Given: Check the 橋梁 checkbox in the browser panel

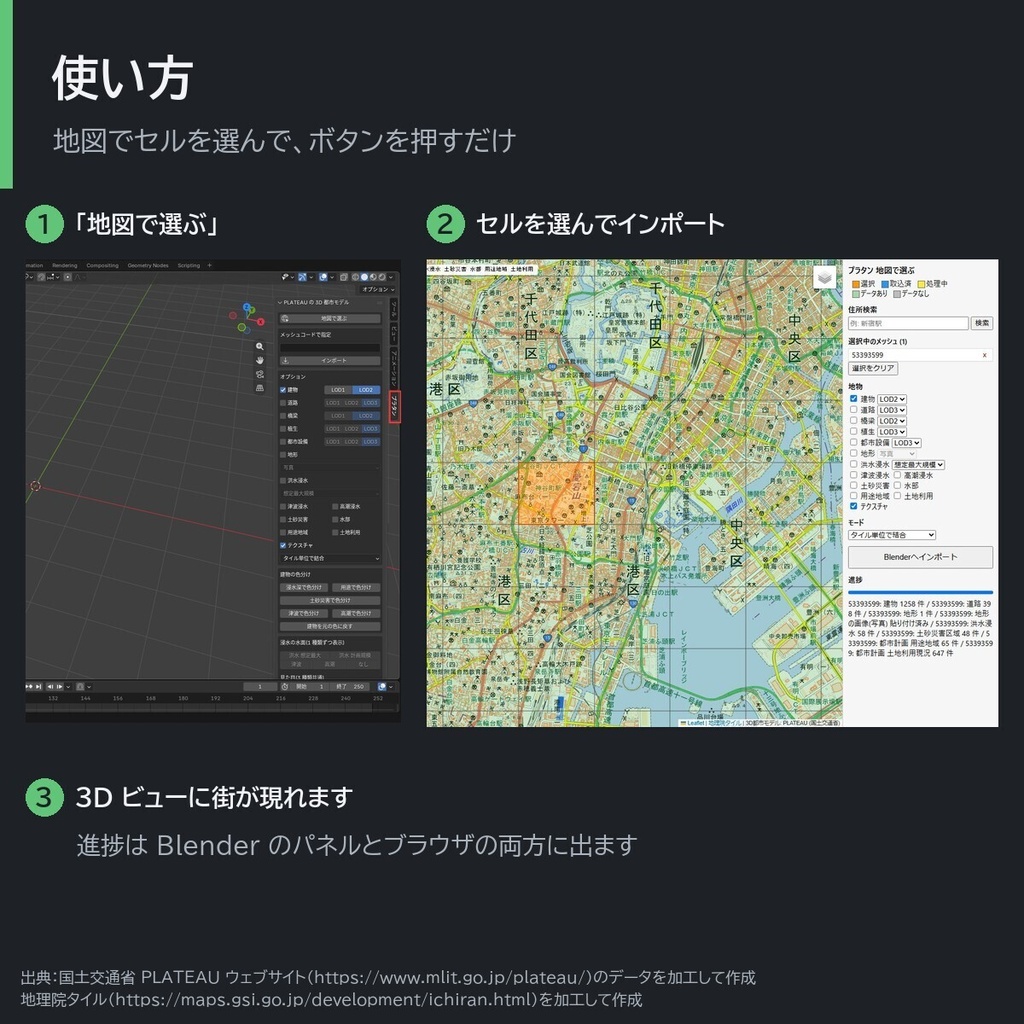Looking at the screenshot, I should [x=853, y=421].
